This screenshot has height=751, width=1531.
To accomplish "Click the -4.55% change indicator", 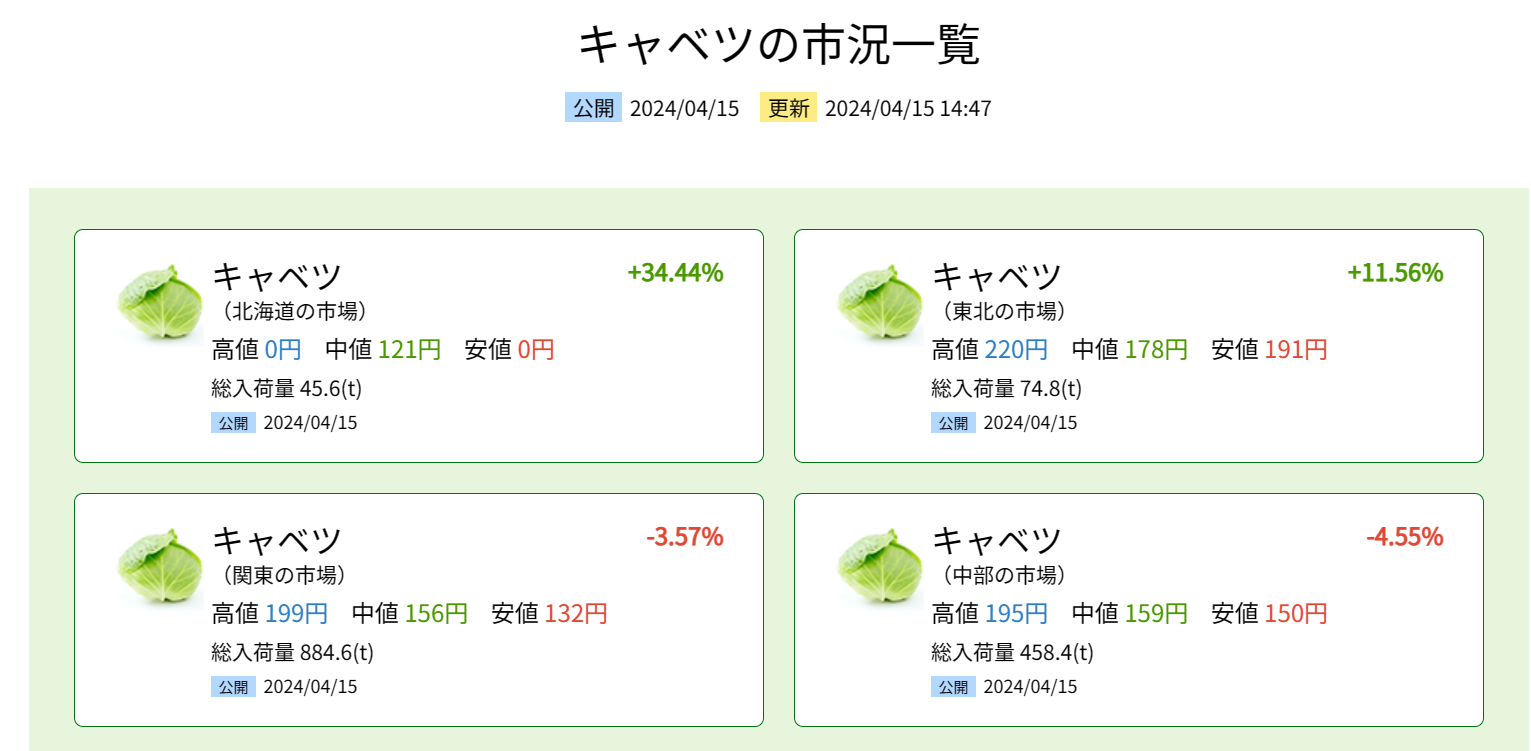I will pos(1404,537).
